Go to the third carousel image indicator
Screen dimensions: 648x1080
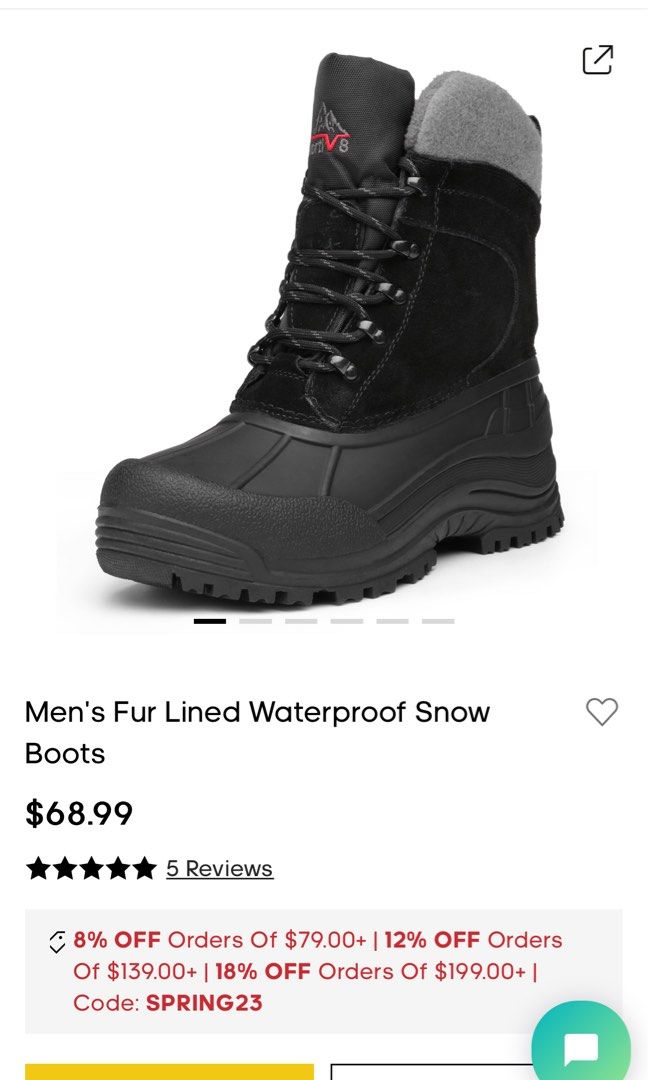click(x=301, y=621)
